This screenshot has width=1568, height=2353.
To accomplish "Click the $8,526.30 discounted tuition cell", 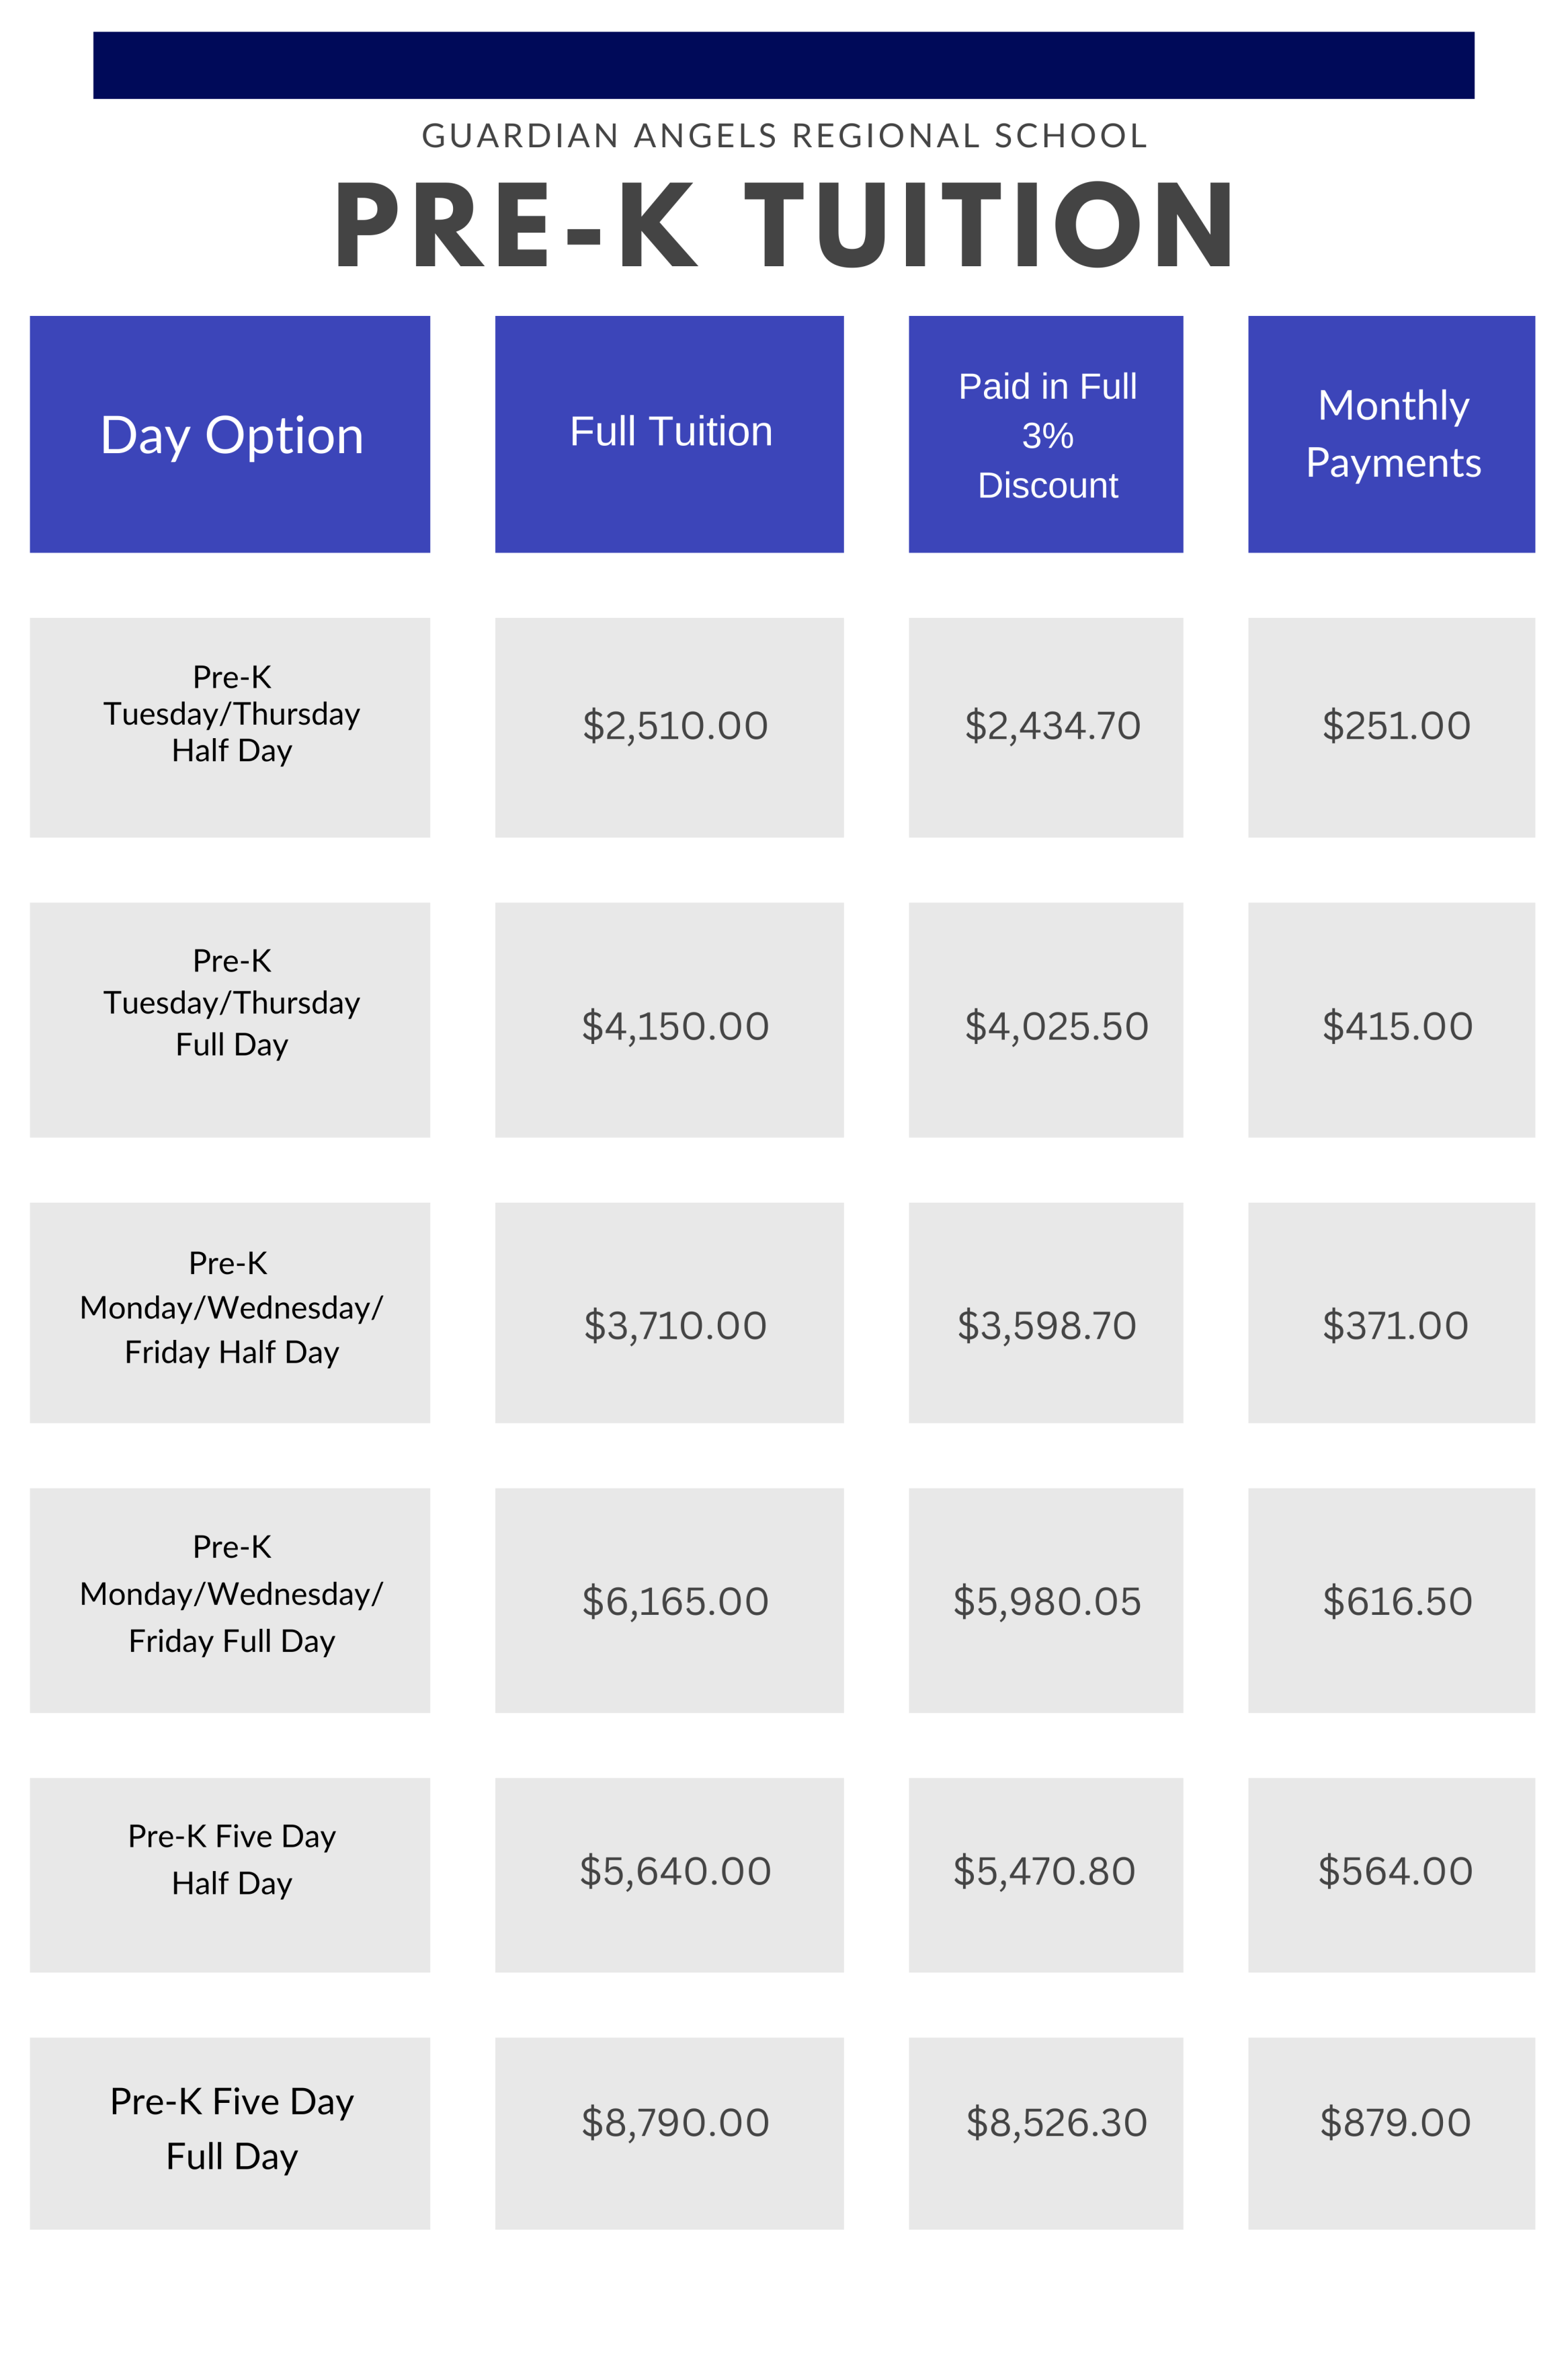I will tap(1055, 2122).
